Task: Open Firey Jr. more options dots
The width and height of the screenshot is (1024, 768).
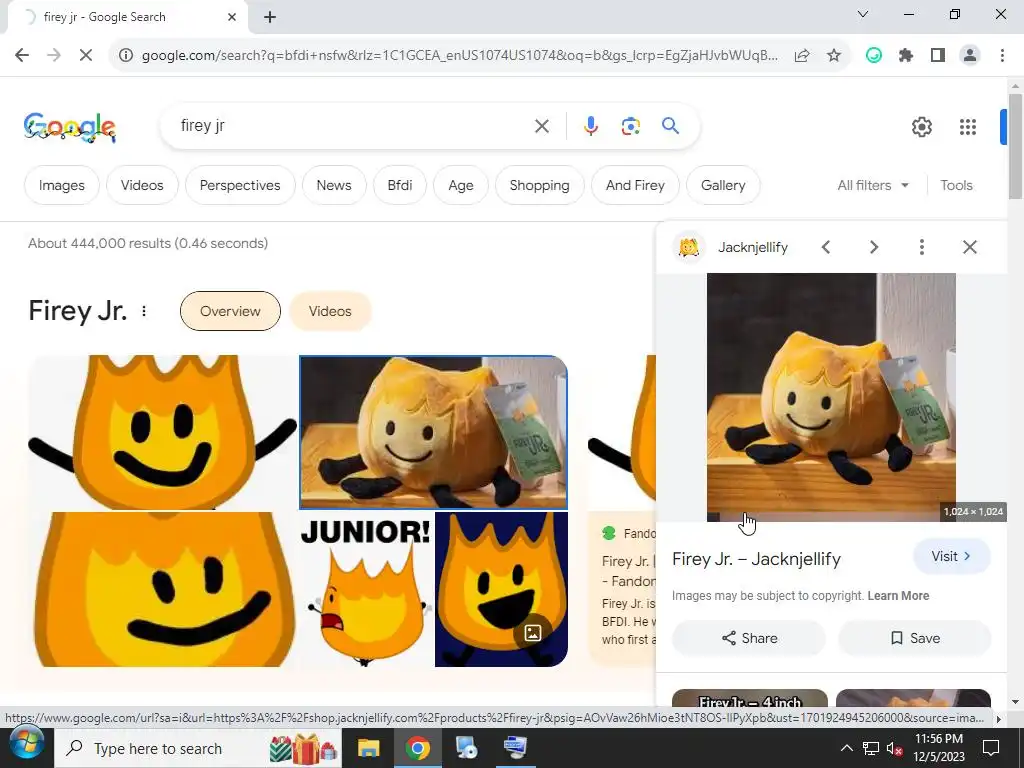Action: [144, 312]
